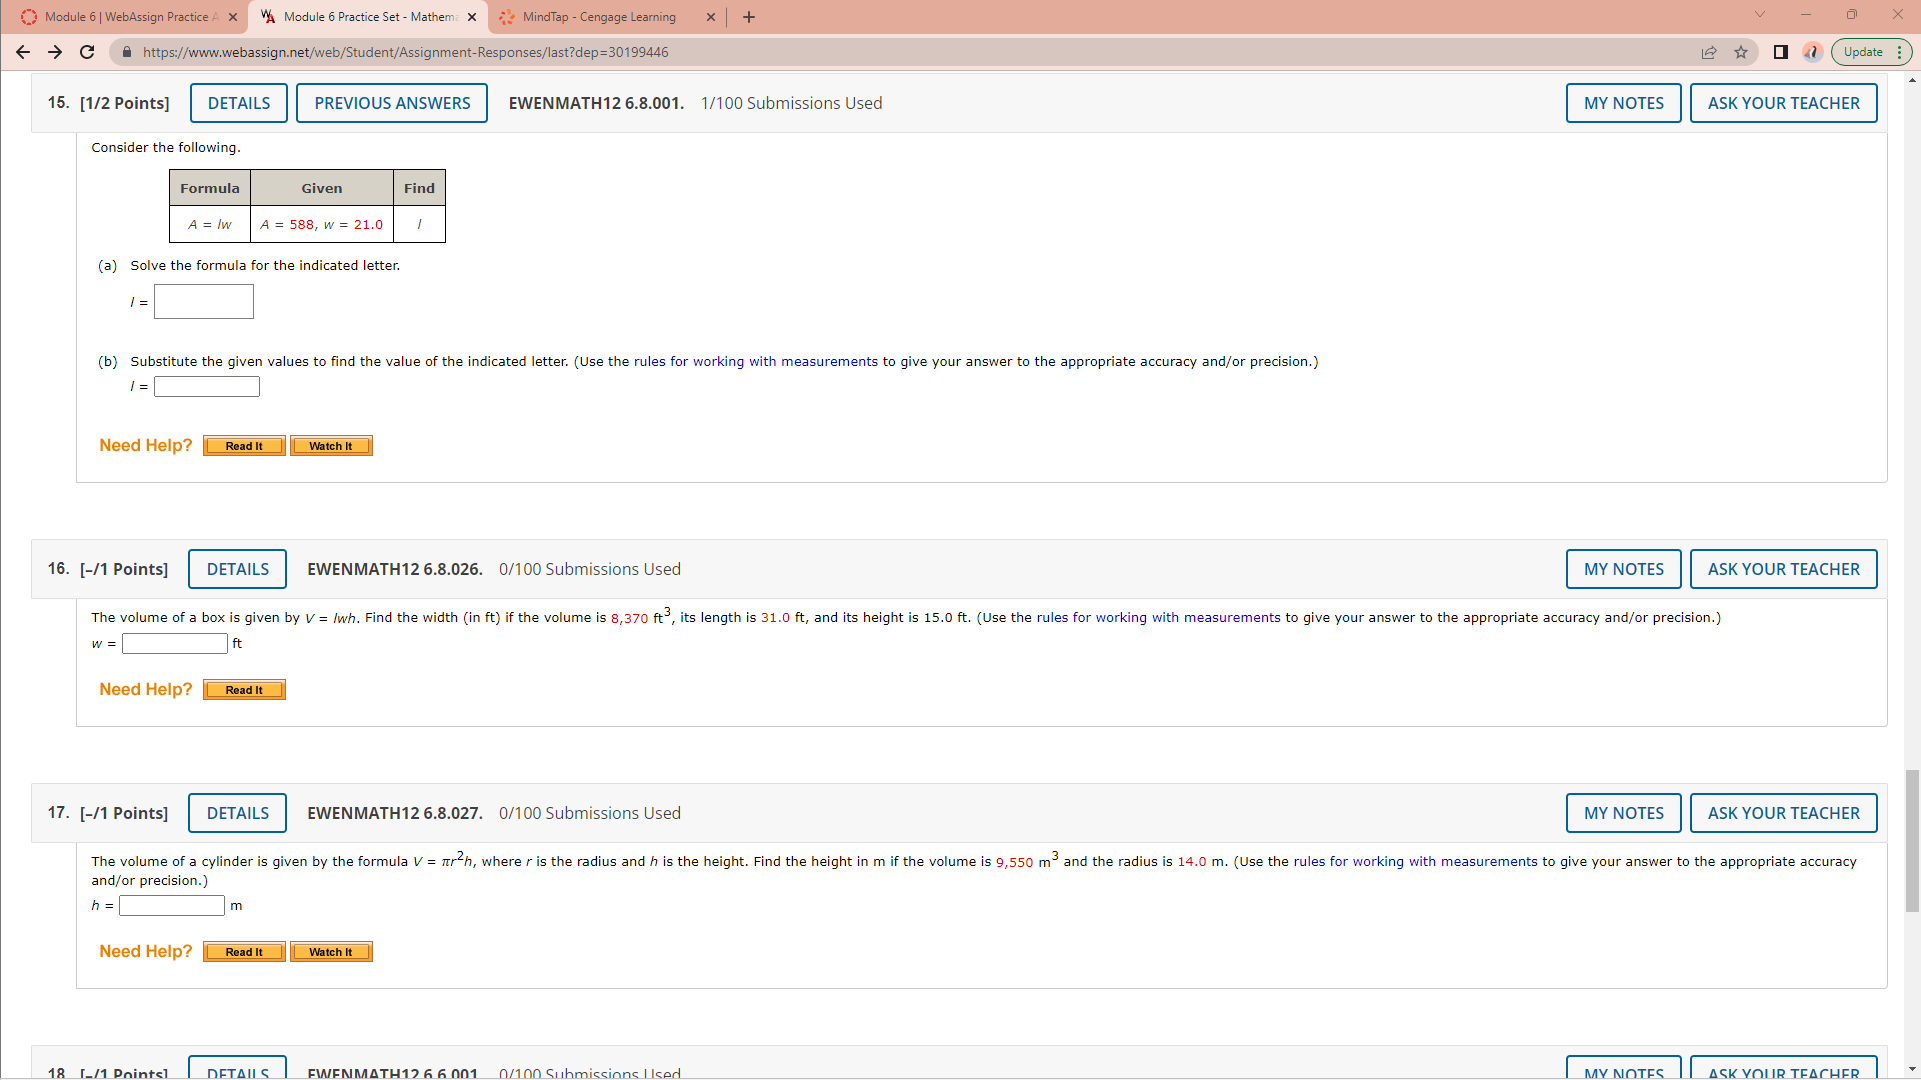Switch to MindTap - Cengage Learning tab
1921x1080 pixels.
[x=599, y=17]
